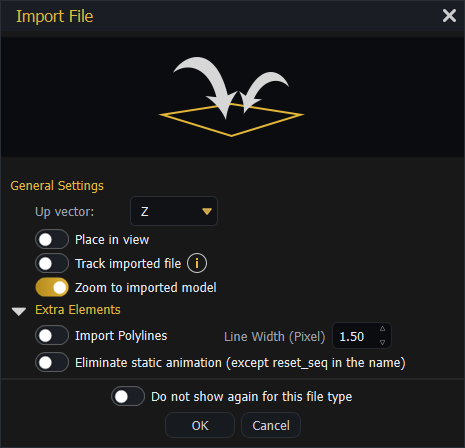465x448 pixels.
Task: Enable the Place in view toggle
Action: [x=52, y=239]
